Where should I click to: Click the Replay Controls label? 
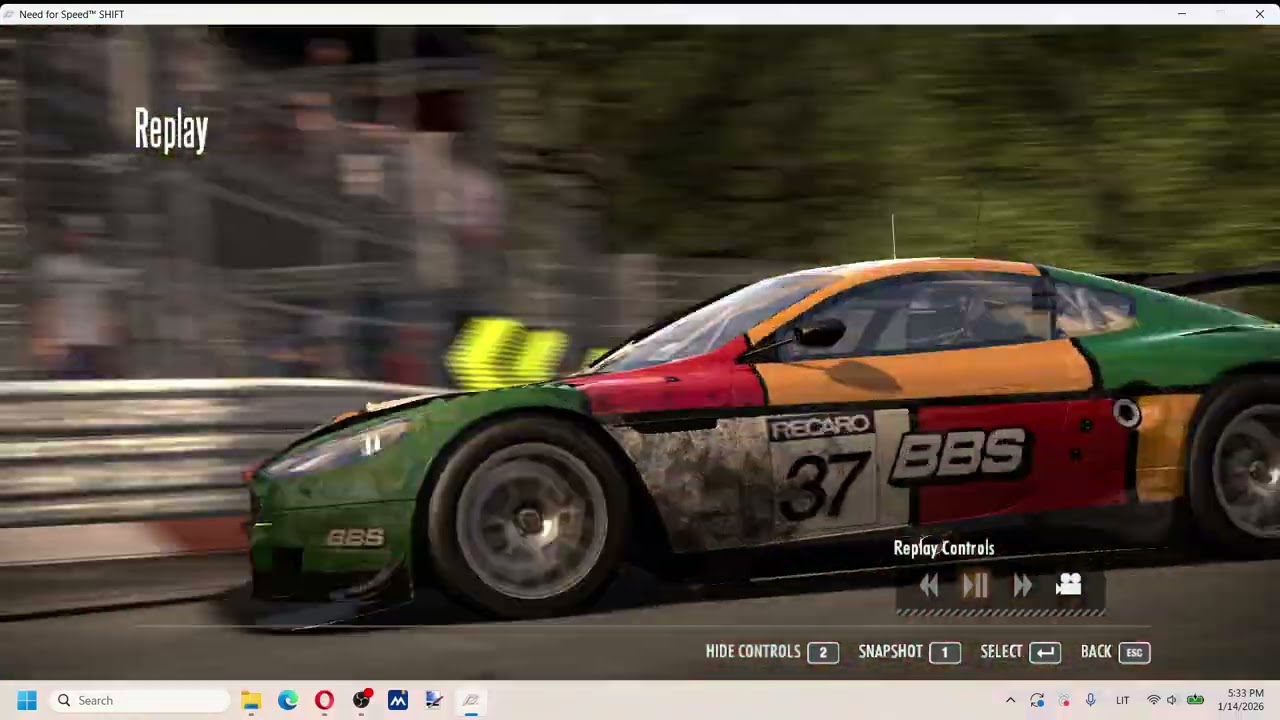944,548
